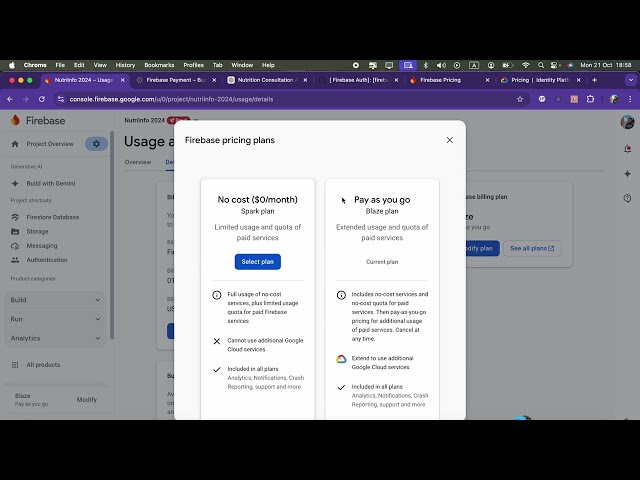The height and width of the screenshot is (480, 640).
Task: Click the info icon in Spark plan card
Action: [x=217, y=295]
